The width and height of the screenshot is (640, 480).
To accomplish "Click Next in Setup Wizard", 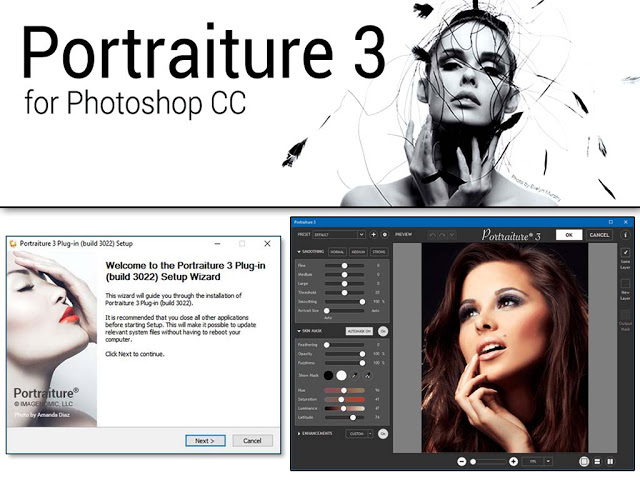I will point(205,441).
